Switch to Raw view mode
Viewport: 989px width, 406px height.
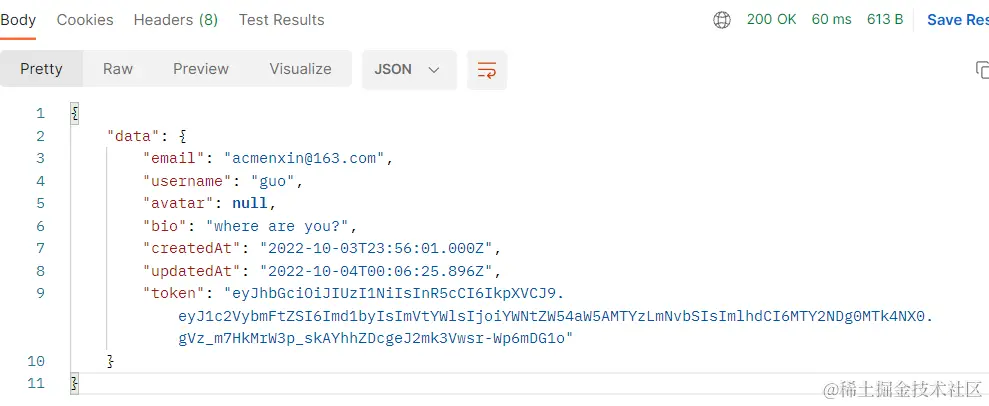118,69
